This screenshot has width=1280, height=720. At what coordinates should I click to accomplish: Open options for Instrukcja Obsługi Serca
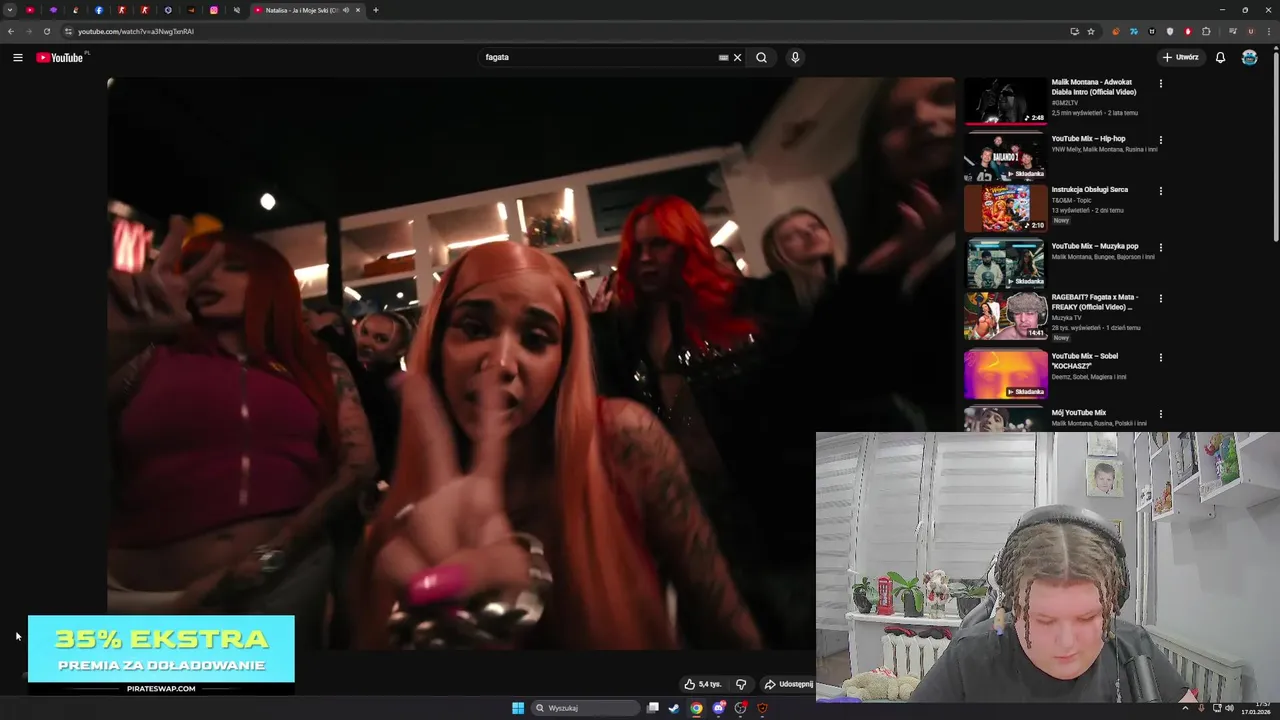coord(1160,191)
